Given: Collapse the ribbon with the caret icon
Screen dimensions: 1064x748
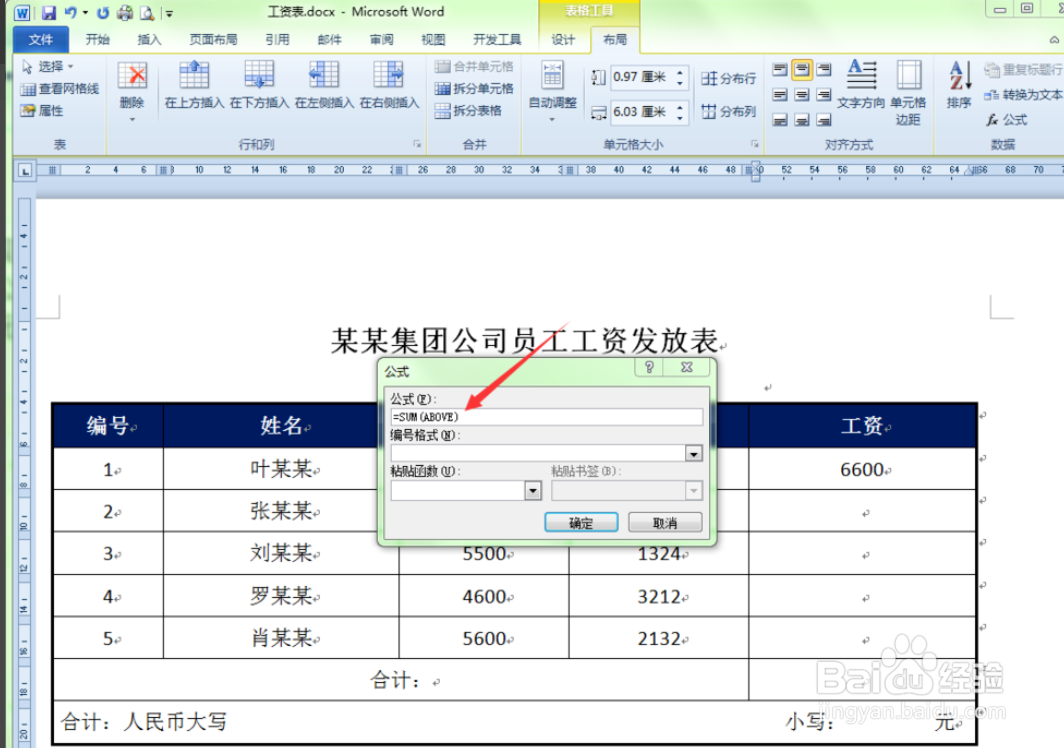Looking at the screenshot, I should [1054, 39].
